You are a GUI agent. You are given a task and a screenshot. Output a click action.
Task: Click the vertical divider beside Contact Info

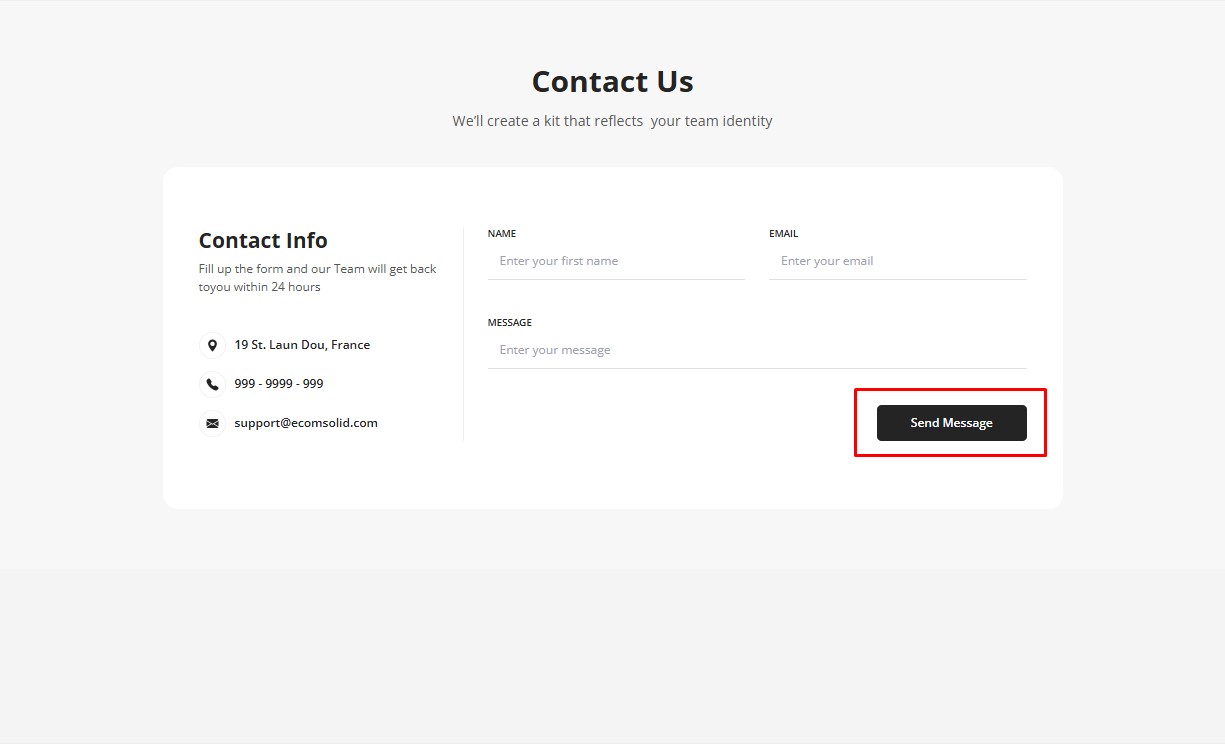(463, 334)
